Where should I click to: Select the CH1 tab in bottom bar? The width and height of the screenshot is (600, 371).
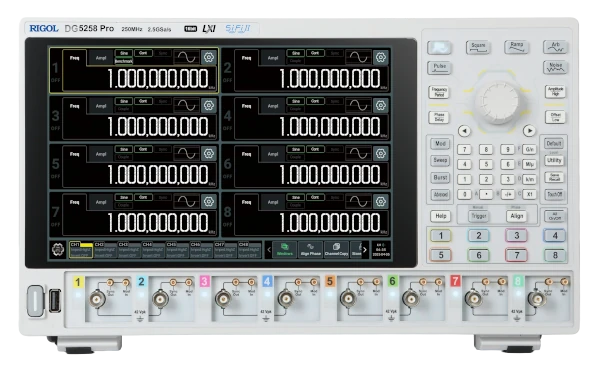[x=81, y=250]
